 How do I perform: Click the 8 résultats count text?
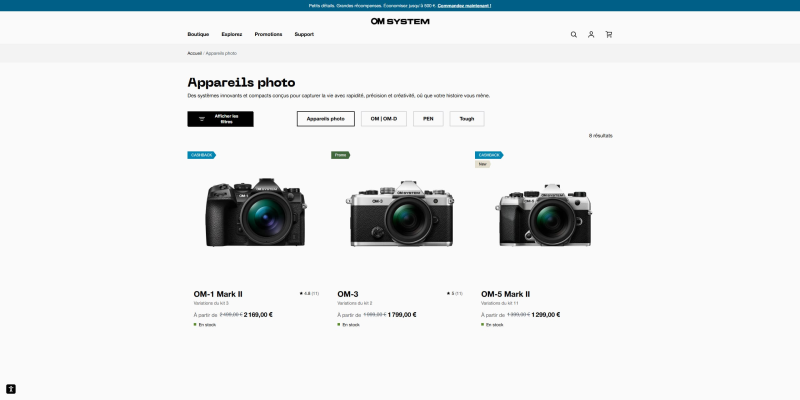[x=601, y=136]
